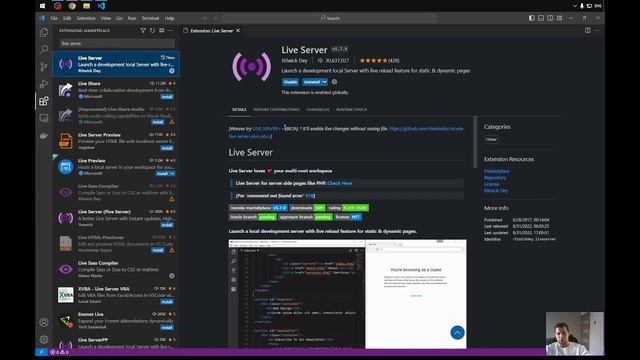640x360 pixels.
Task: Open the Repository resource link
Action: 495,178
